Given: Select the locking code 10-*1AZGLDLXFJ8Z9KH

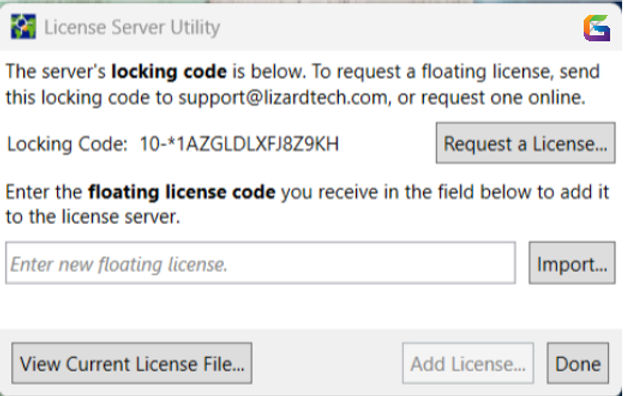Looking at the screenshot, I should coord(239,144).
